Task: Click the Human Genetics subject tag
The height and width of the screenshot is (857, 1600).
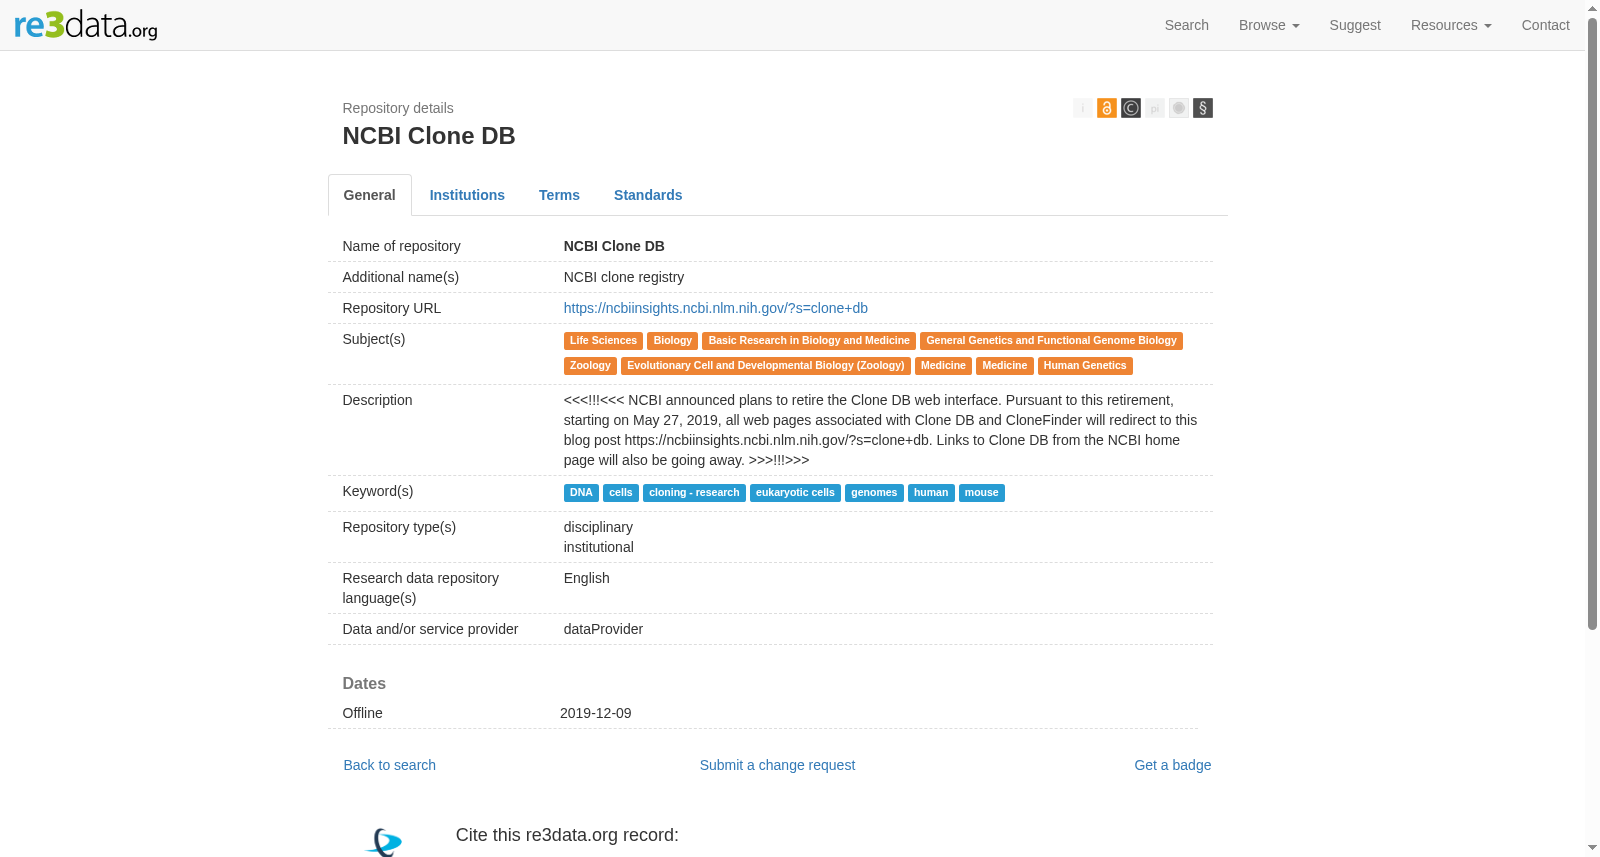Action: click(1085, 366)
